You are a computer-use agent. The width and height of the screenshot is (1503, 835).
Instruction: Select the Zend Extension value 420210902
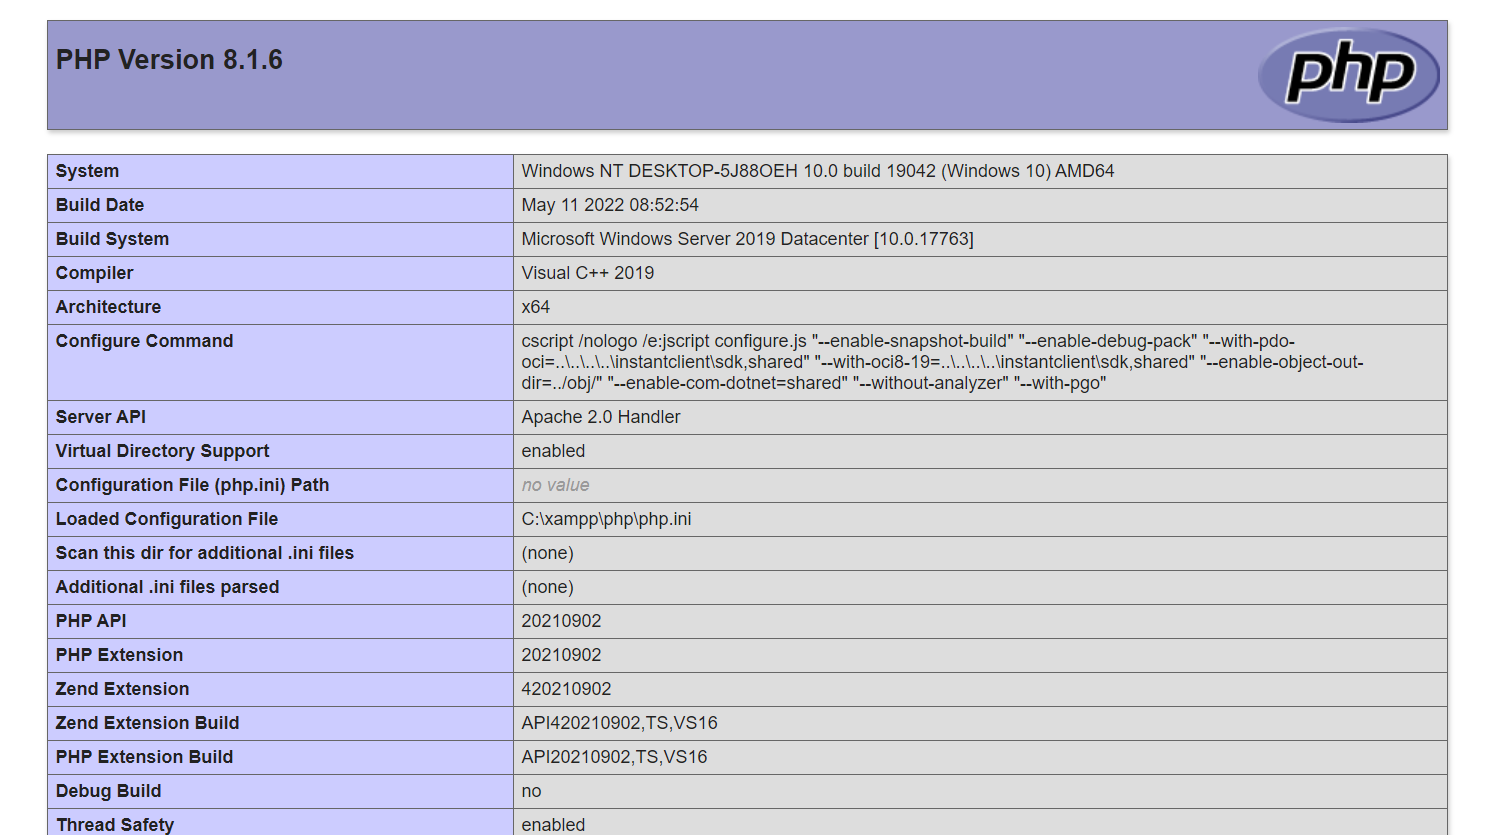tap(566, 689)
